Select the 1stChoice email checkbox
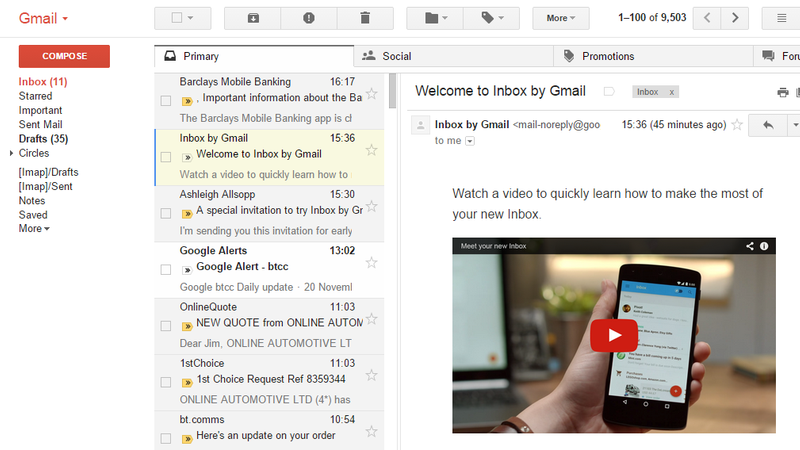This screenshot has height=450, width=800. tap(166, 381)
